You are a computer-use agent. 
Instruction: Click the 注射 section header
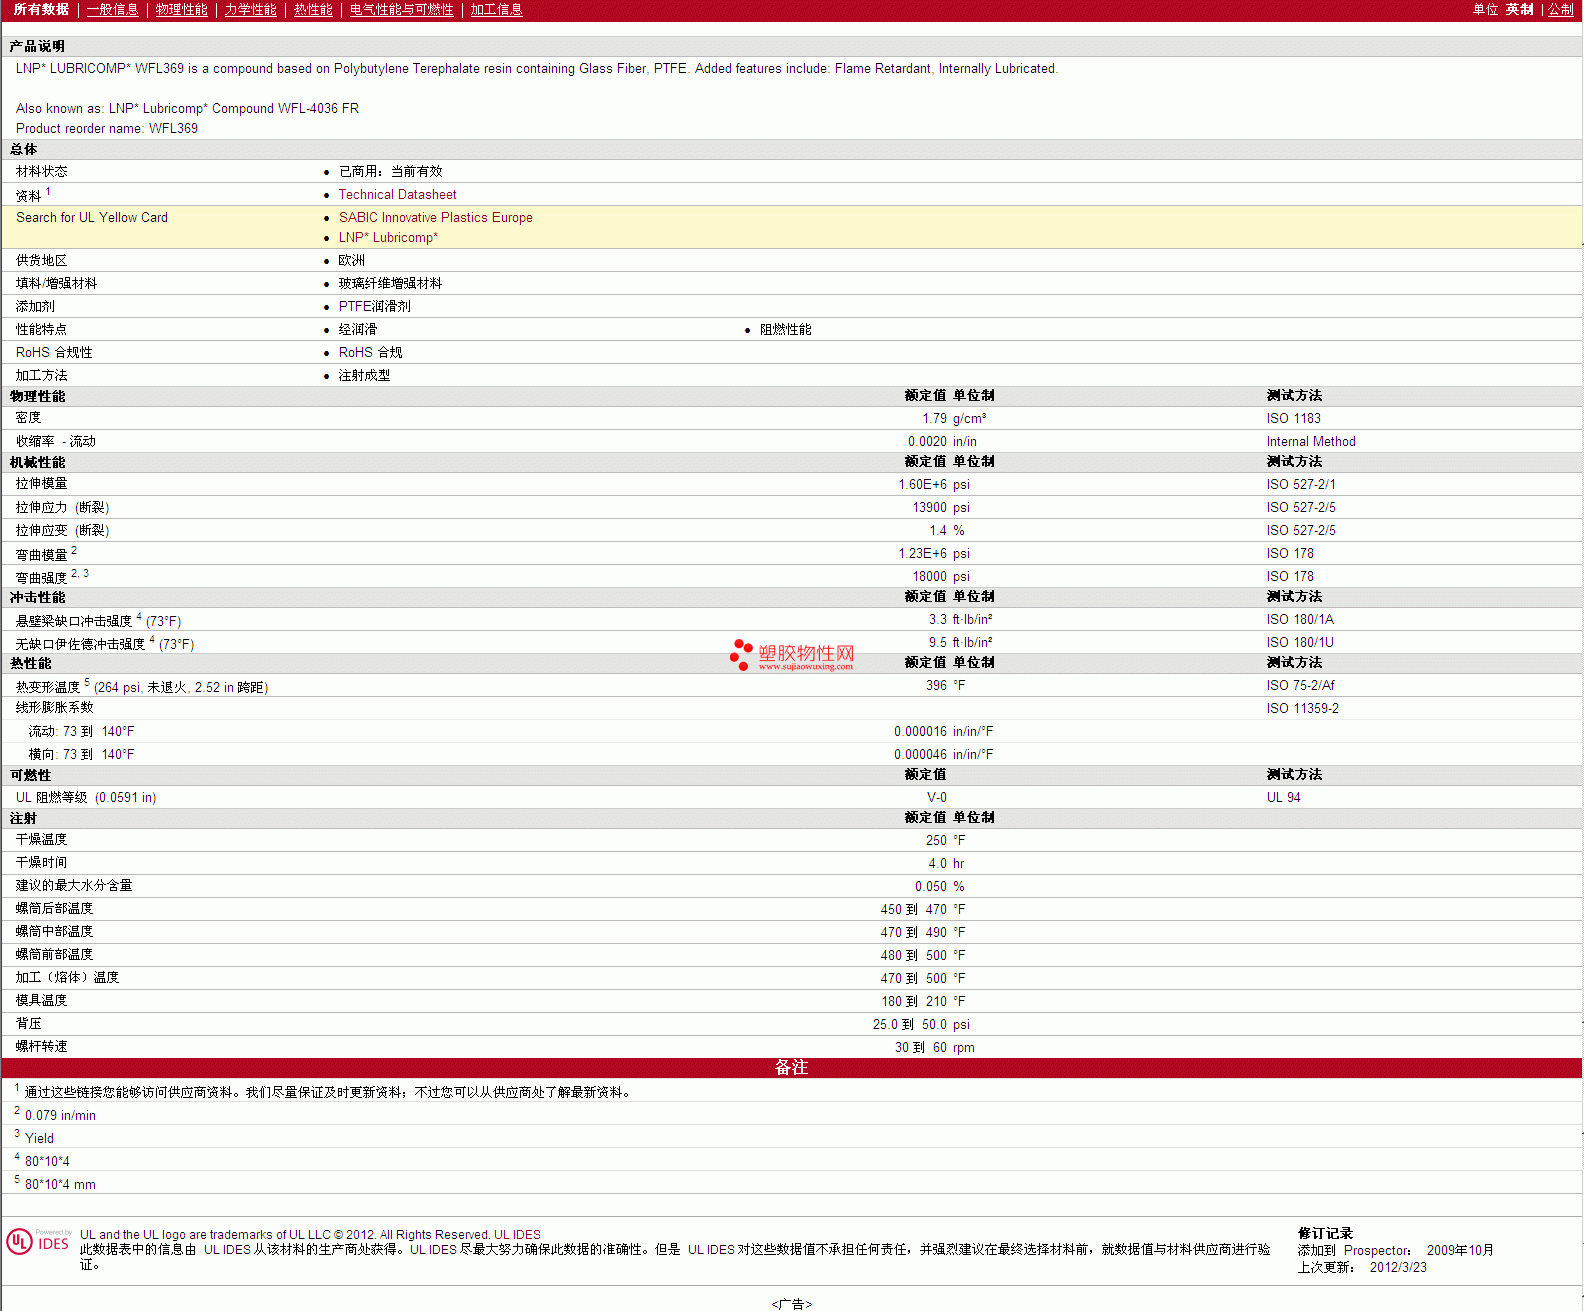click(23, 819)
